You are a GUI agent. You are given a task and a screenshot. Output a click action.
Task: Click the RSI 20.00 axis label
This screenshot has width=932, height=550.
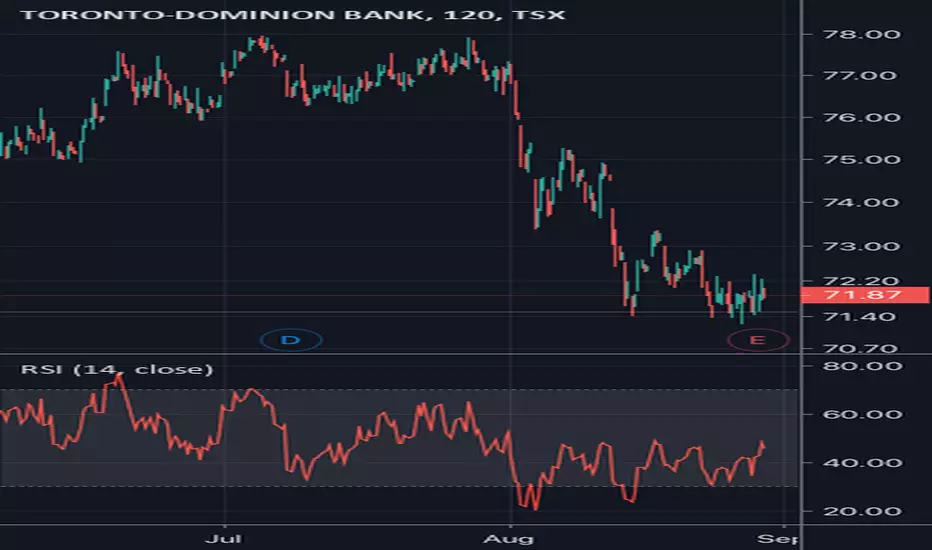tap(862, 511)
